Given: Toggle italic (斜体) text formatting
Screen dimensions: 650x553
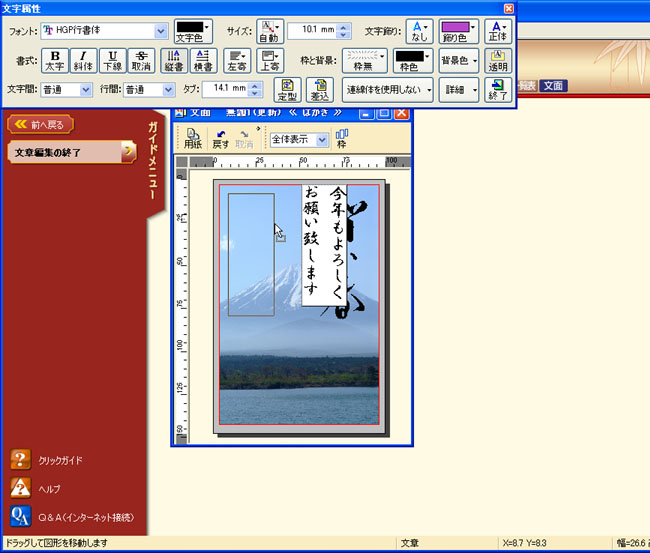Looking at the screenshot, I should (84, 60).
